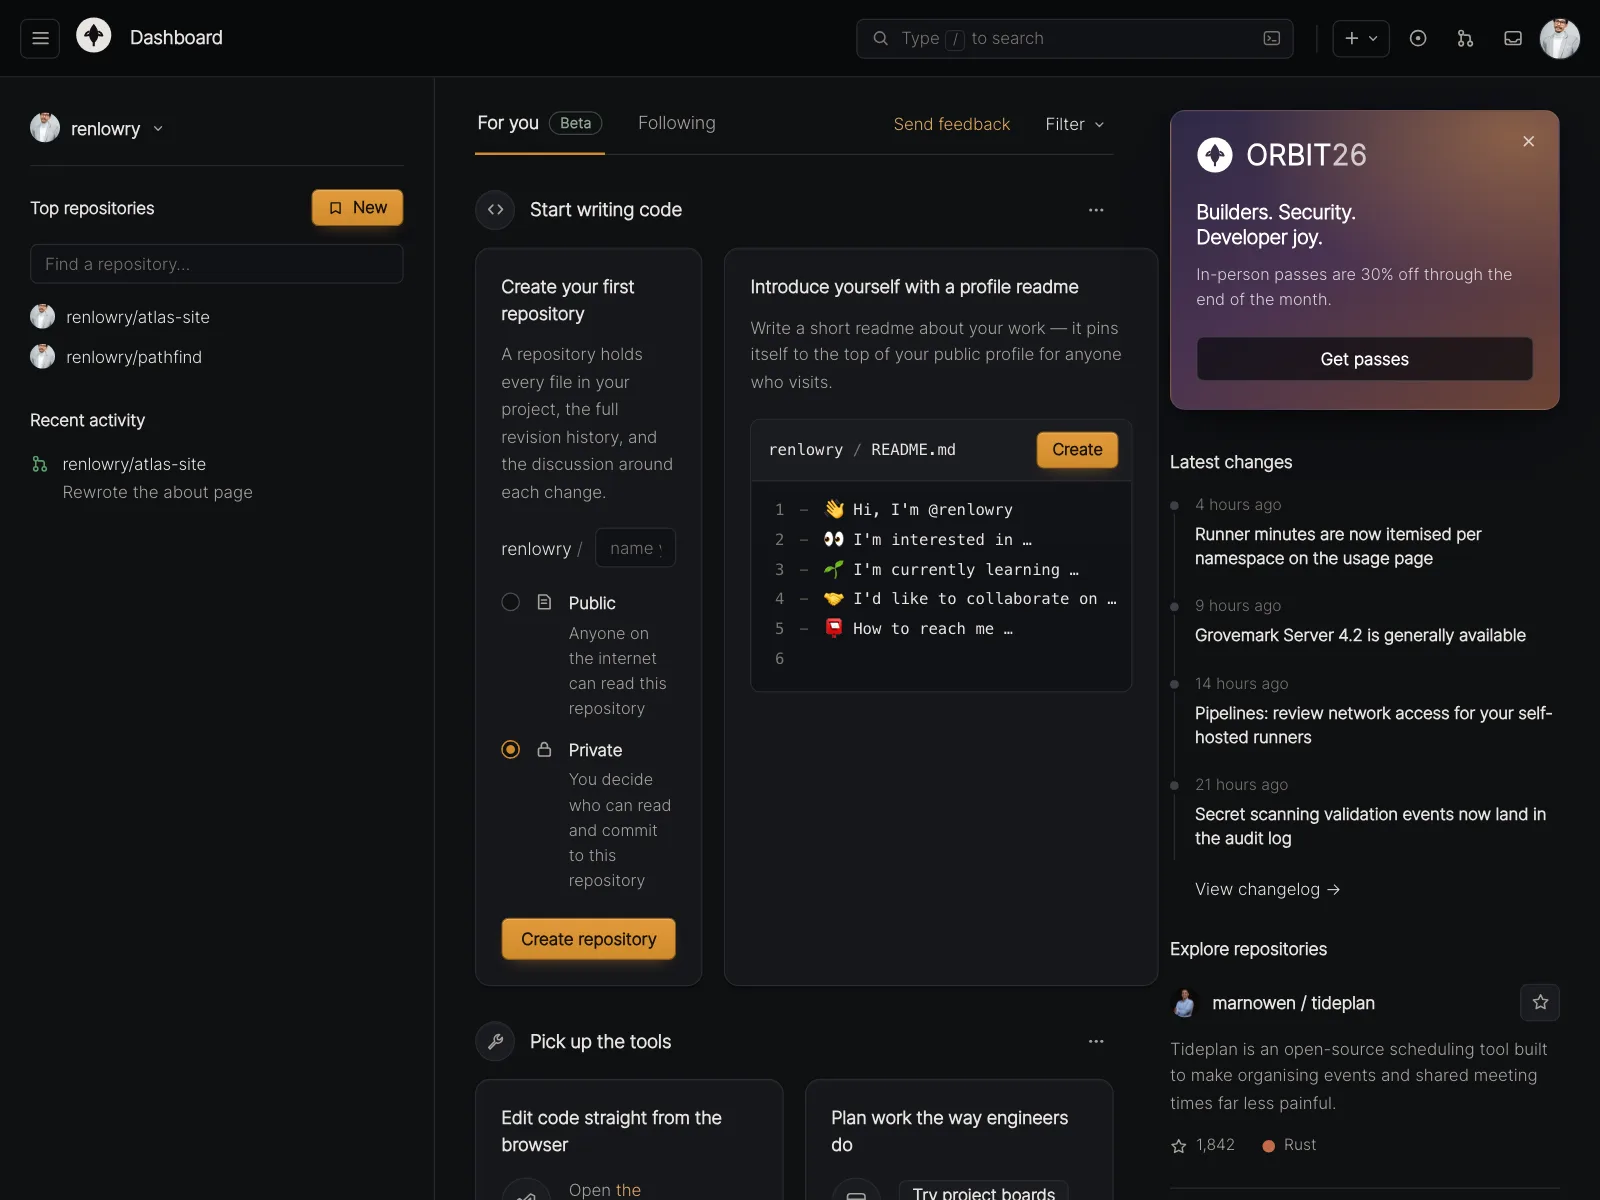Open renlowry/atlas-site in Top repositories
Screen dimensions: 1600x1200
tap(138, 317)
